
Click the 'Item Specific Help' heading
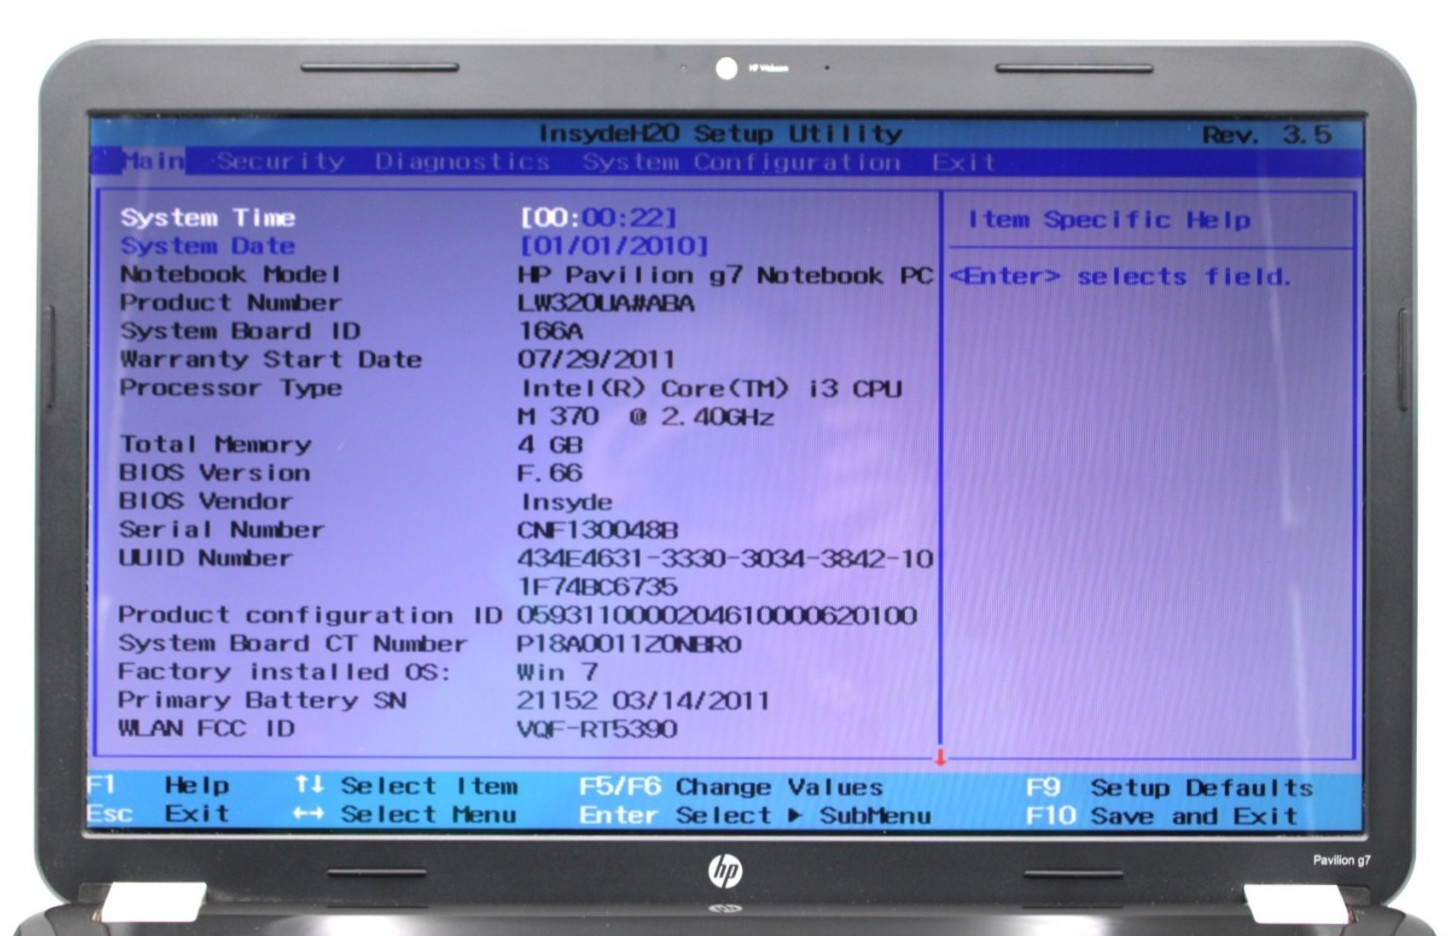tap(1109, 219)
